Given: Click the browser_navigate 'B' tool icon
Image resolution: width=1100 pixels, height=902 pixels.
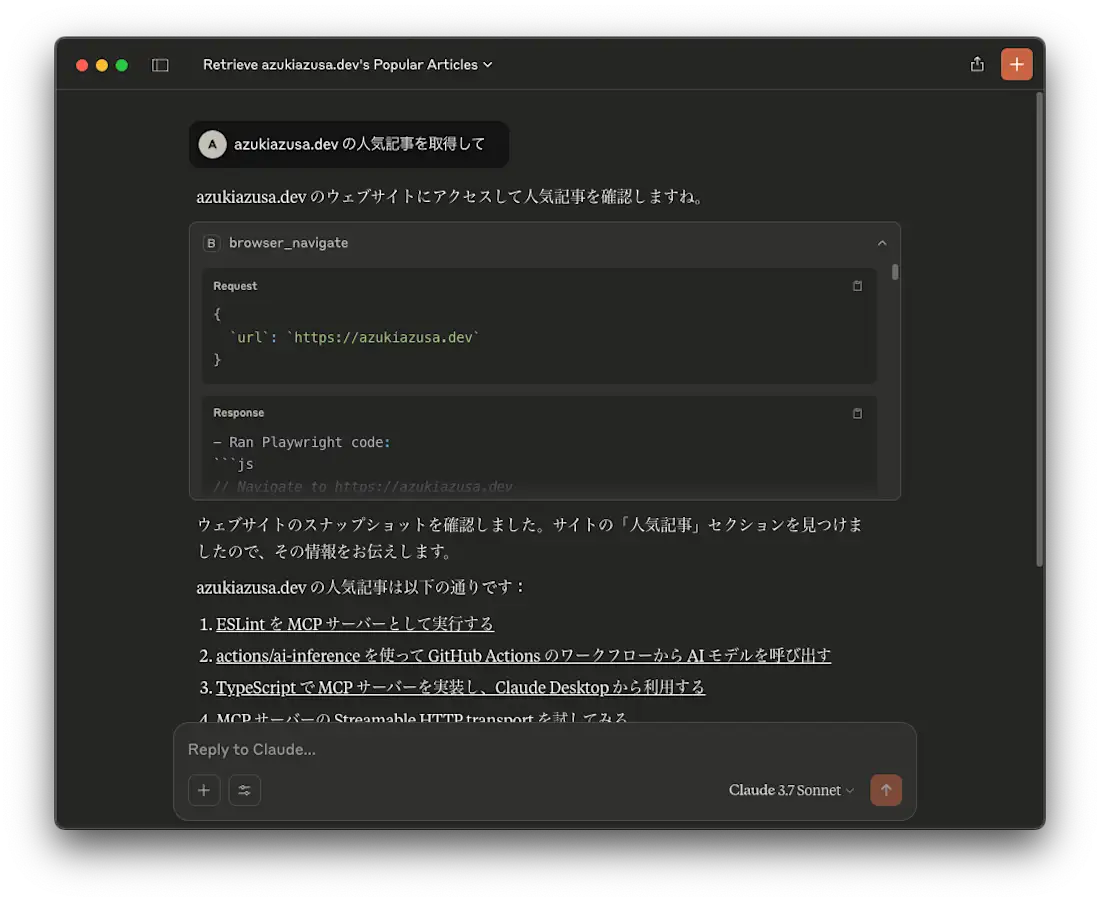Looking at the screenshot, I should 211,242.
